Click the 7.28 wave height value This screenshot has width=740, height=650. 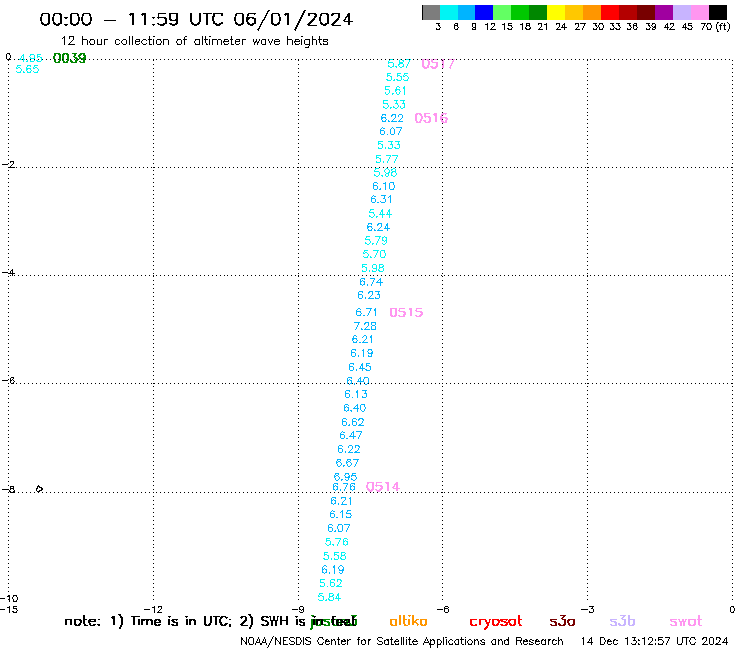tap(365, 326)
